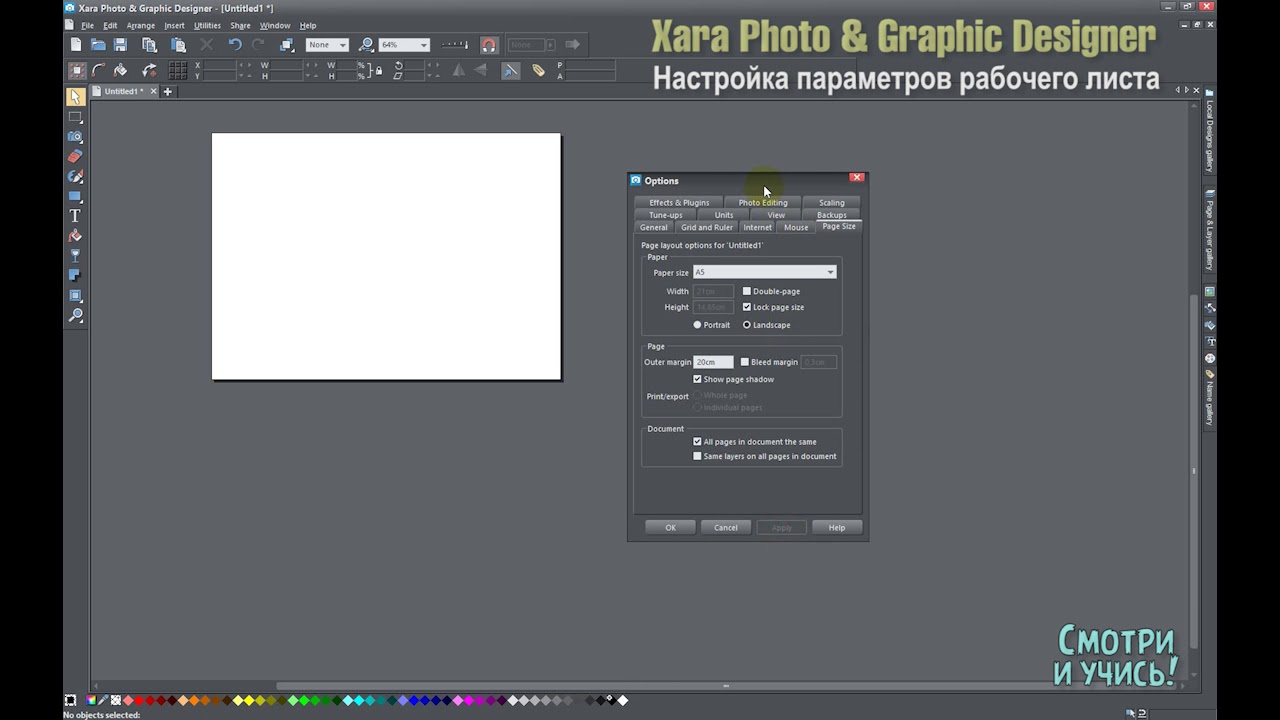Save the document using the floppy icon

(120, 45)
